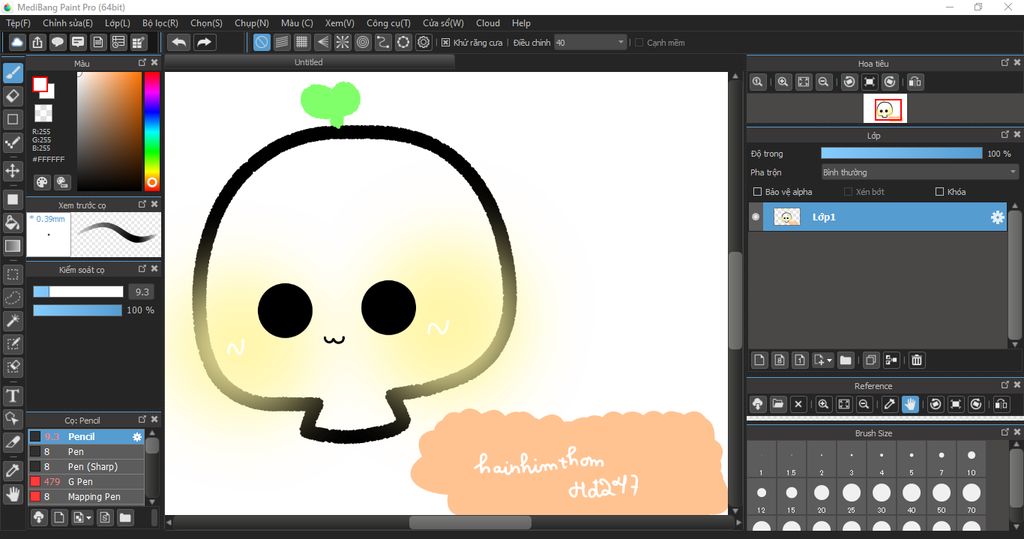Hide the Lớp1 layer visibility

756,217
